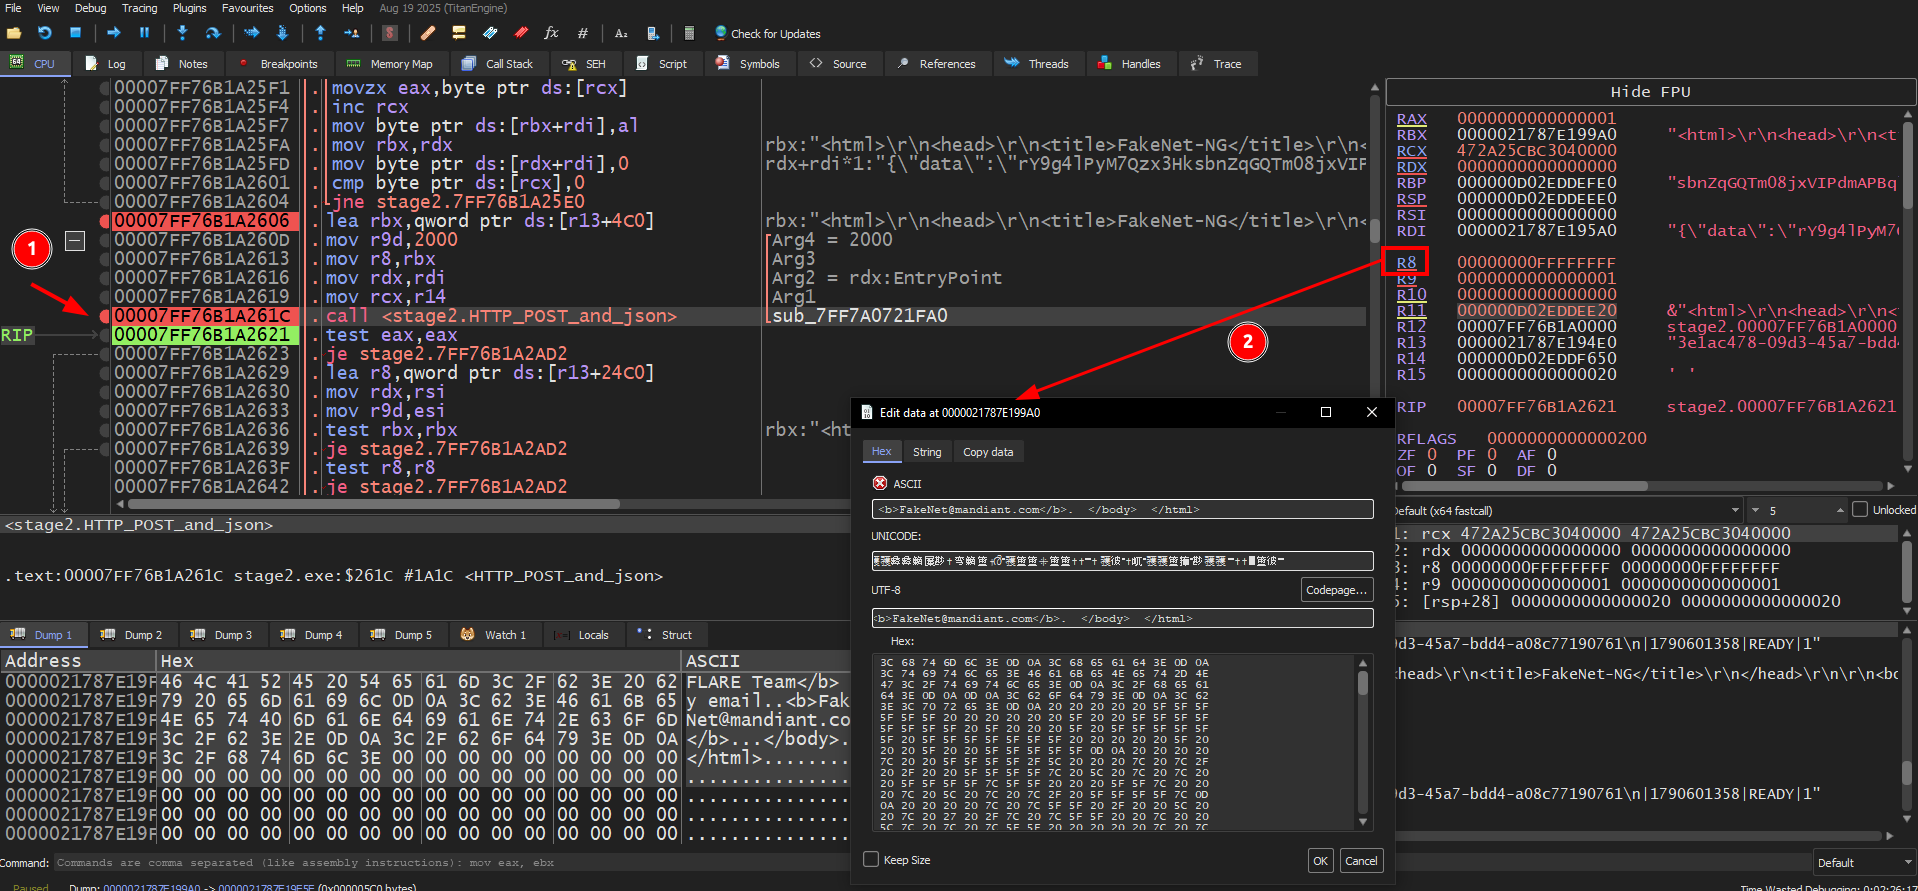Click Check for Updates
The height and width of the screenshot is (891, 1918).
[768, 33]
